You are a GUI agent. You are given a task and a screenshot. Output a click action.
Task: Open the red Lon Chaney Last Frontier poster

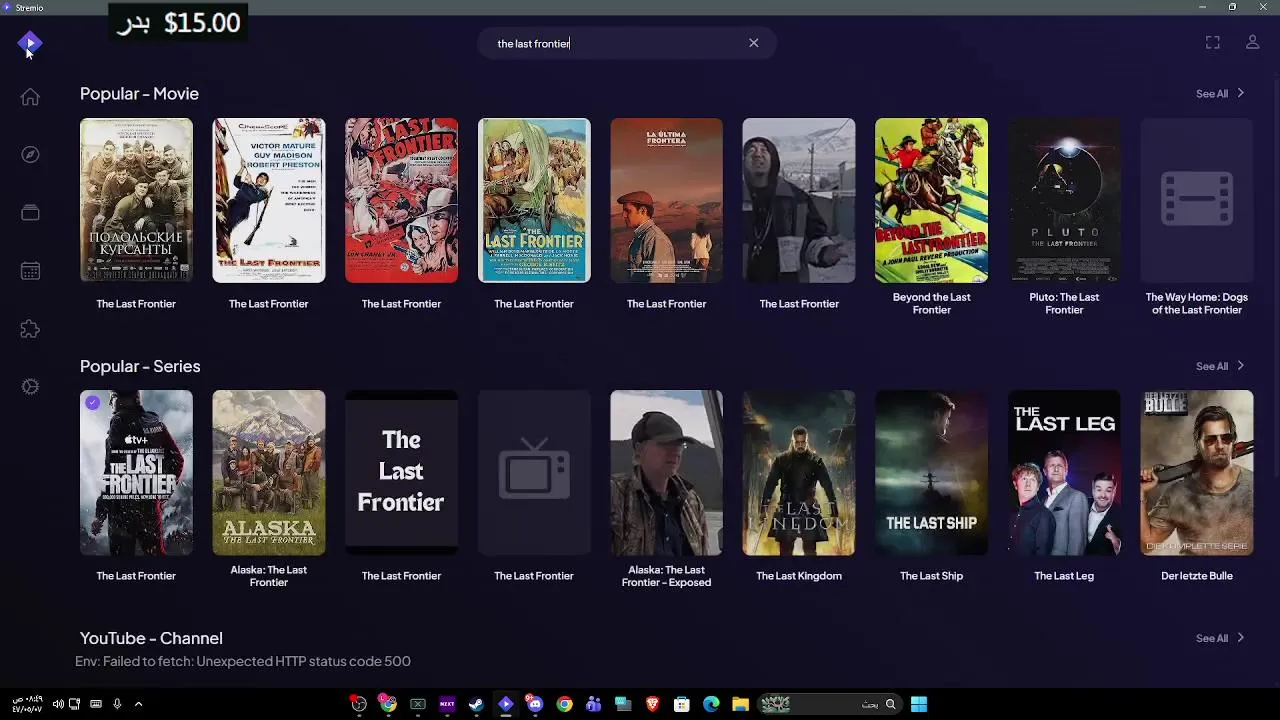point(401,200)
